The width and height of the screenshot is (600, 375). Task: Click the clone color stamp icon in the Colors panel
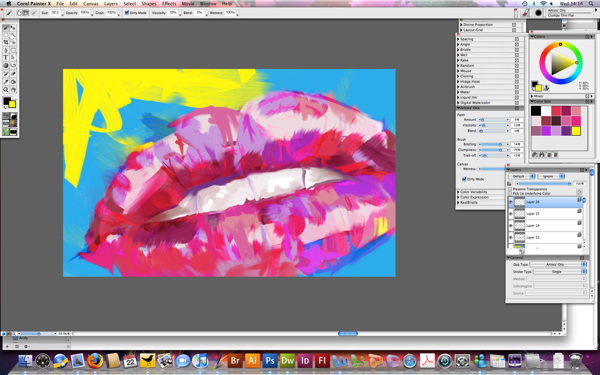pos(546,88)
